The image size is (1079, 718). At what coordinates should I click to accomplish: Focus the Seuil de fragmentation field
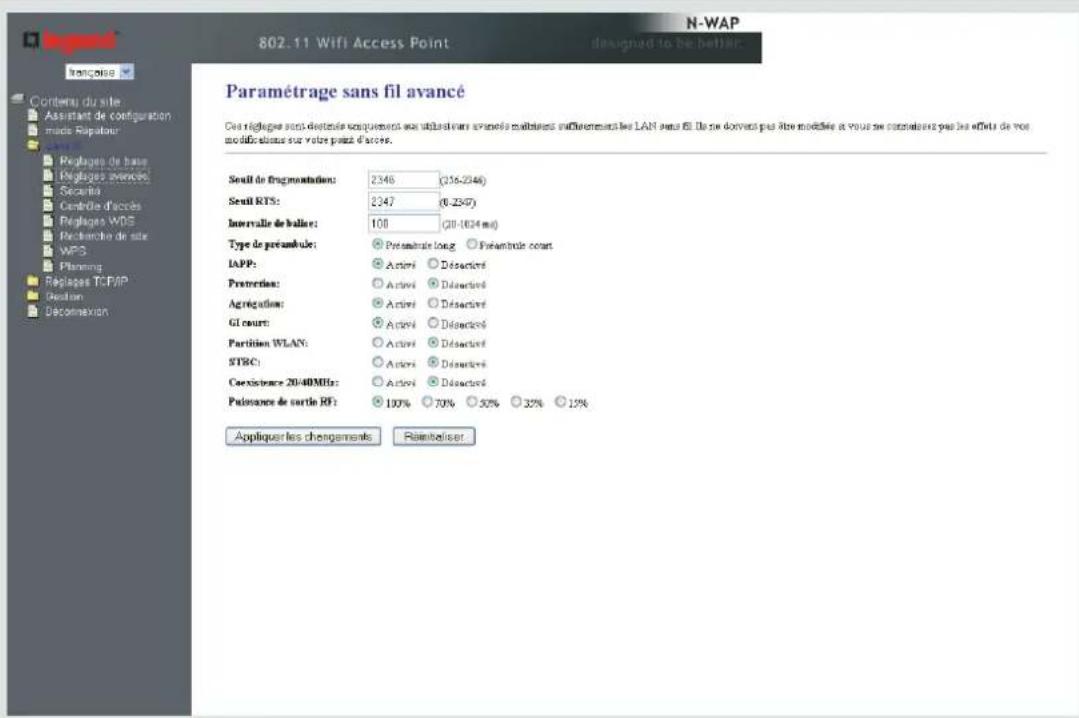403,180
